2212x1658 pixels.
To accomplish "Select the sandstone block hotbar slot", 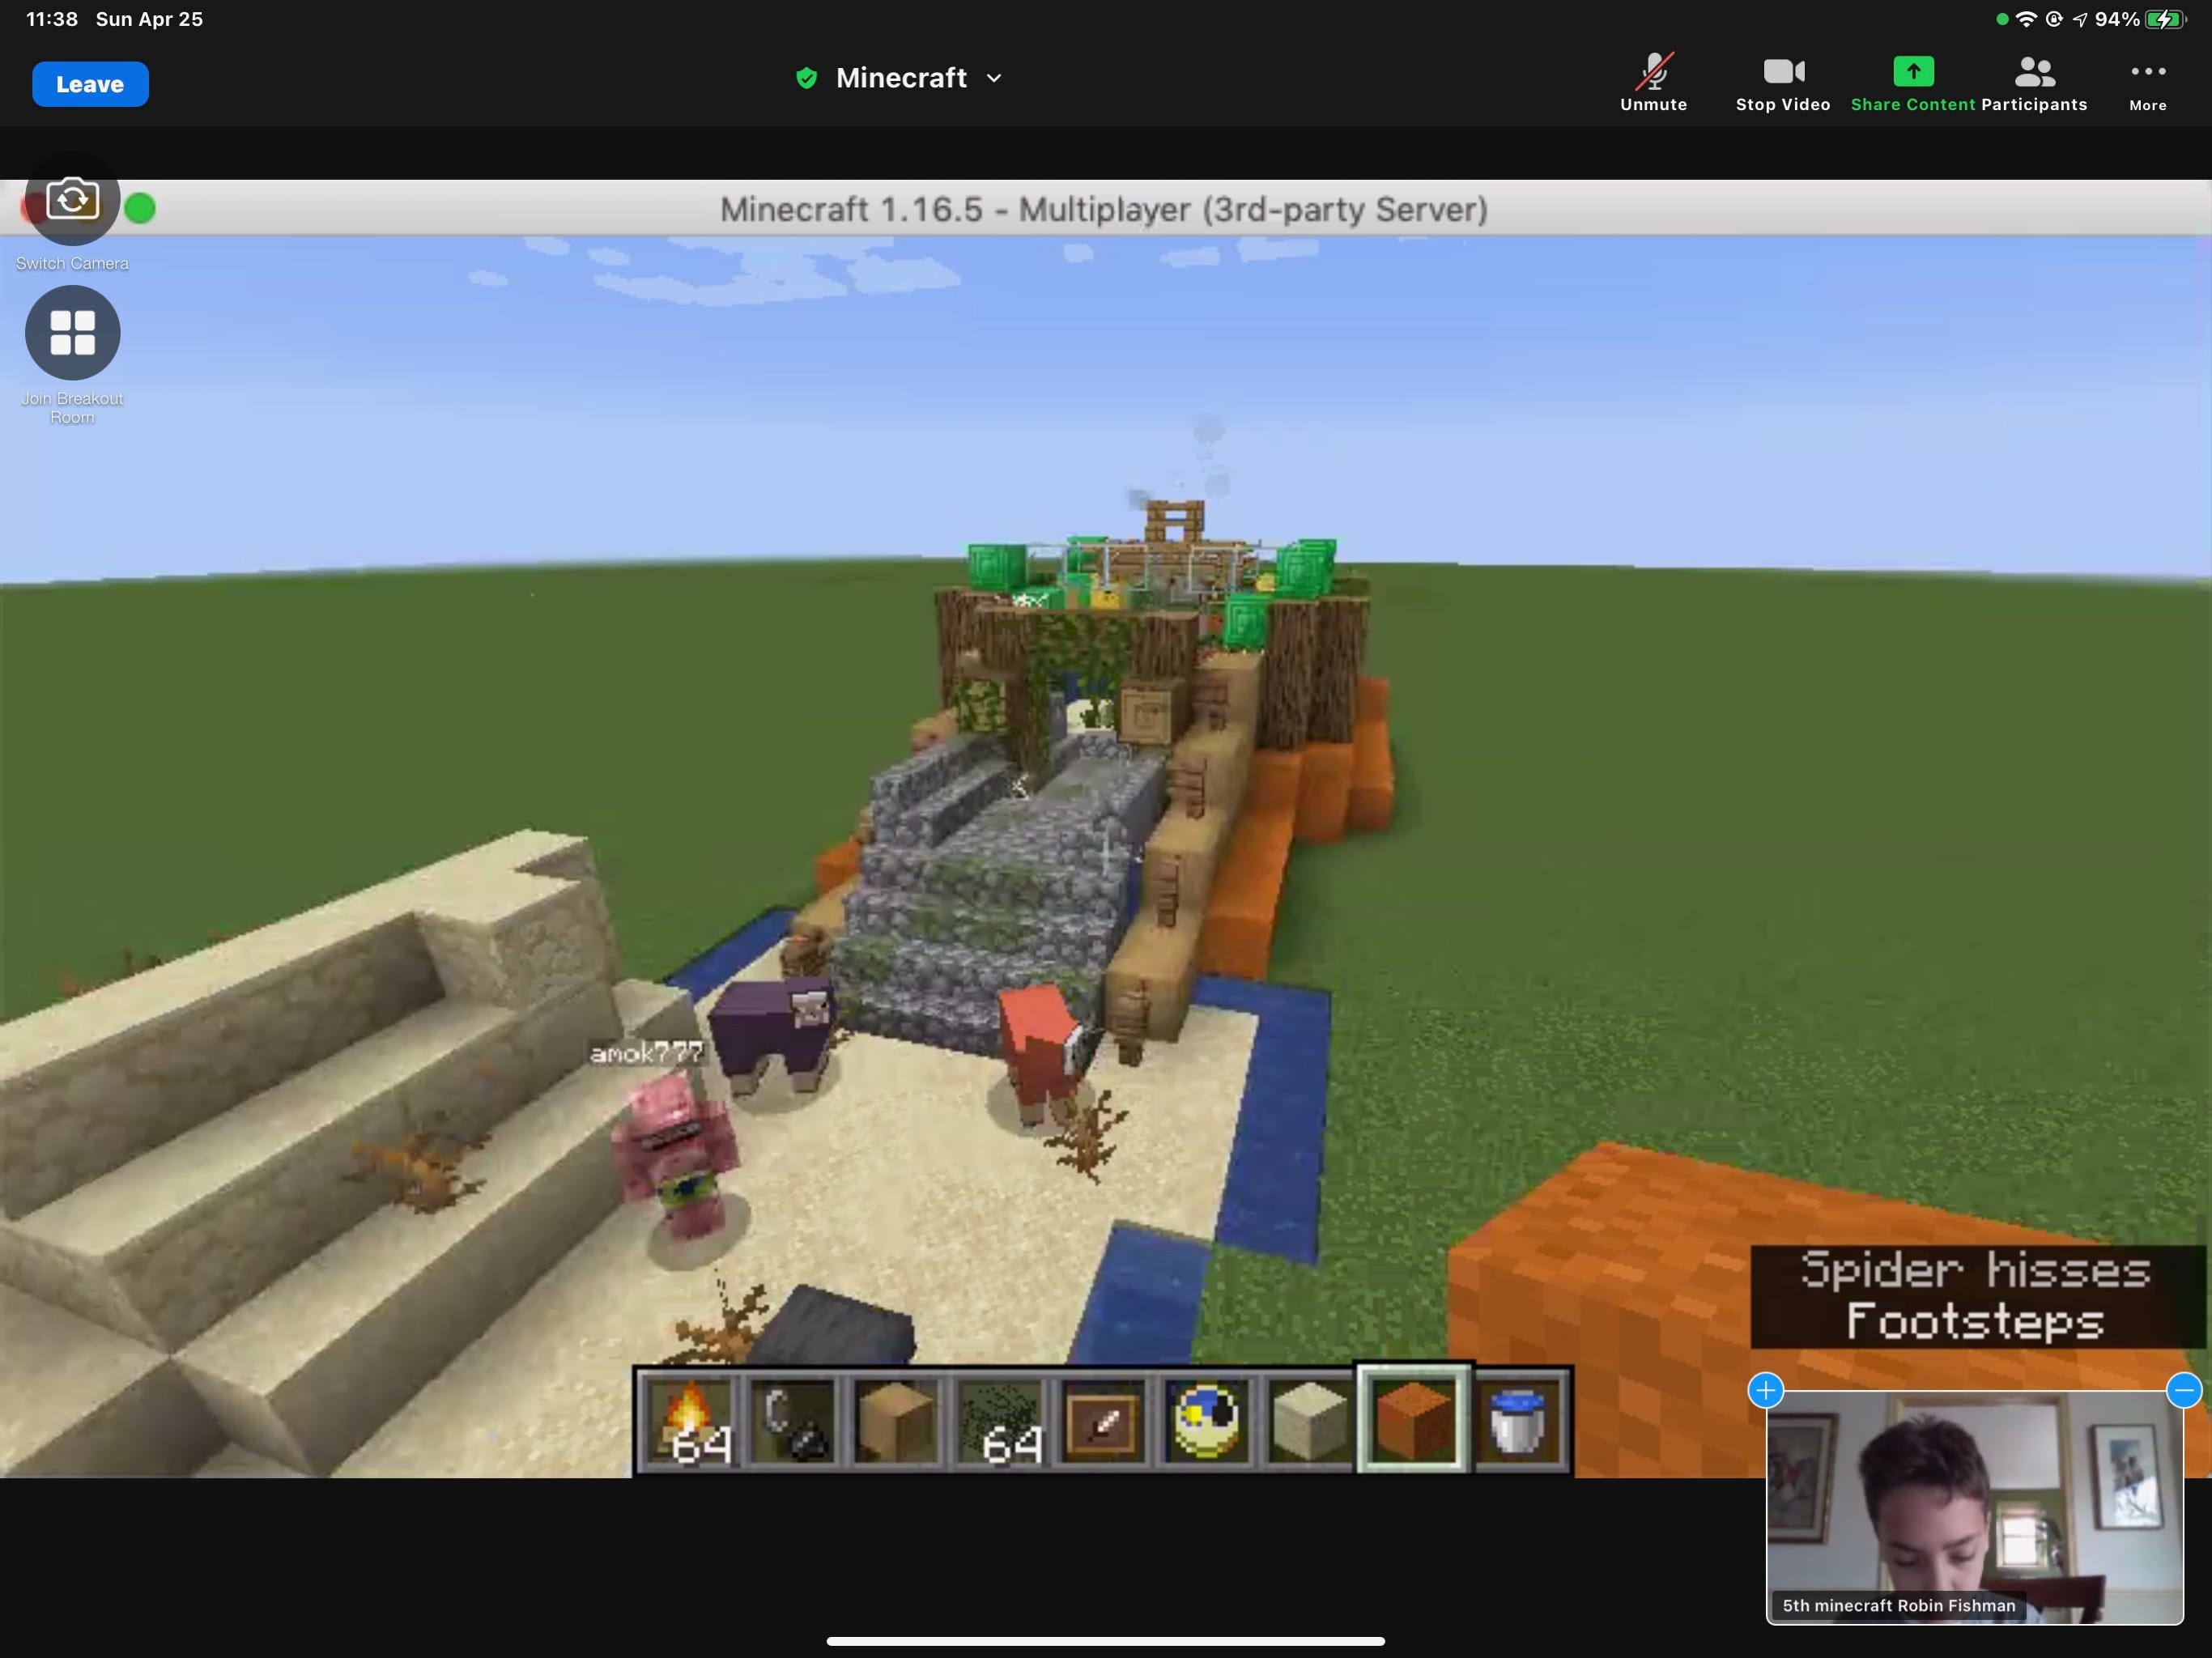I will click(x=1309, y=1420).
